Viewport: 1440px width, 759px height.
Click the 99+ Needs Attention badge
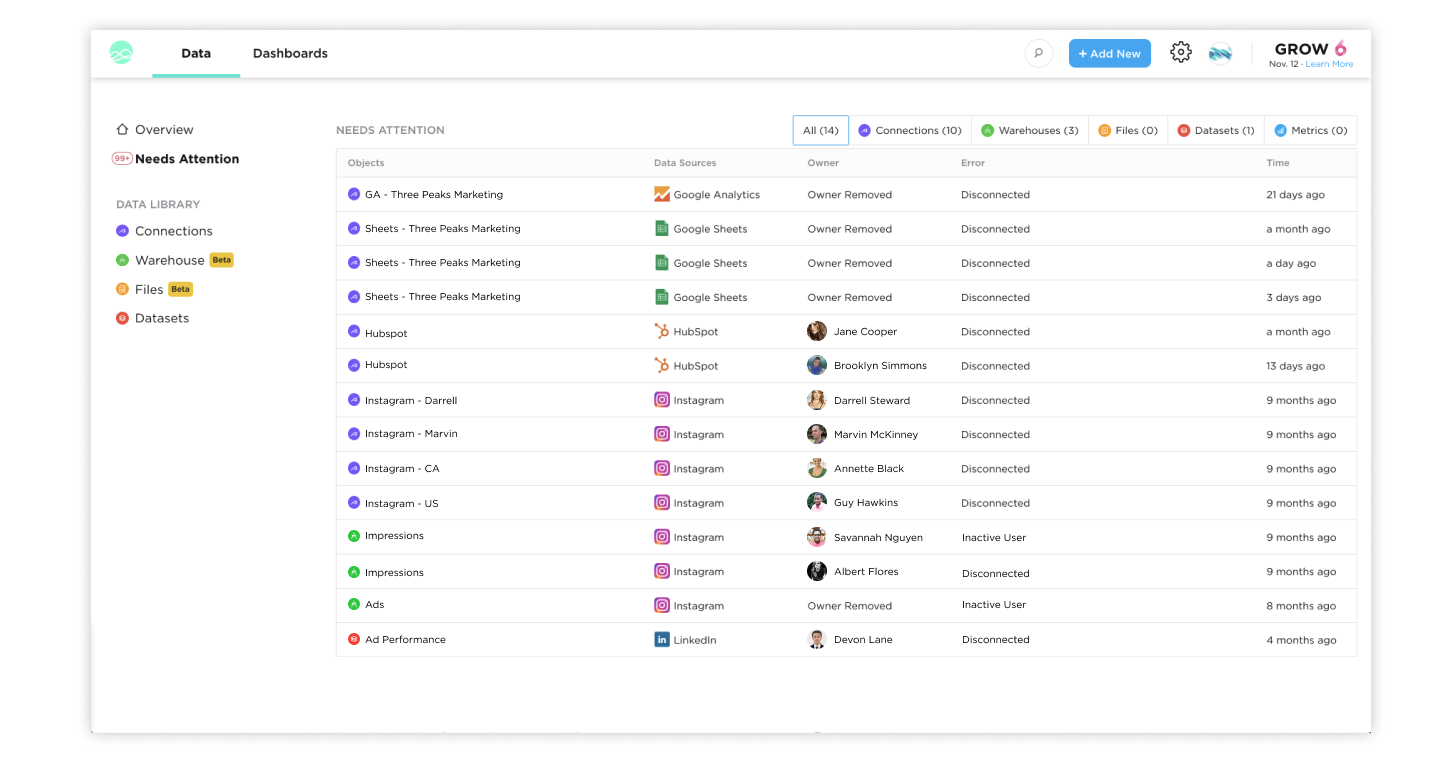click(122, 159)
